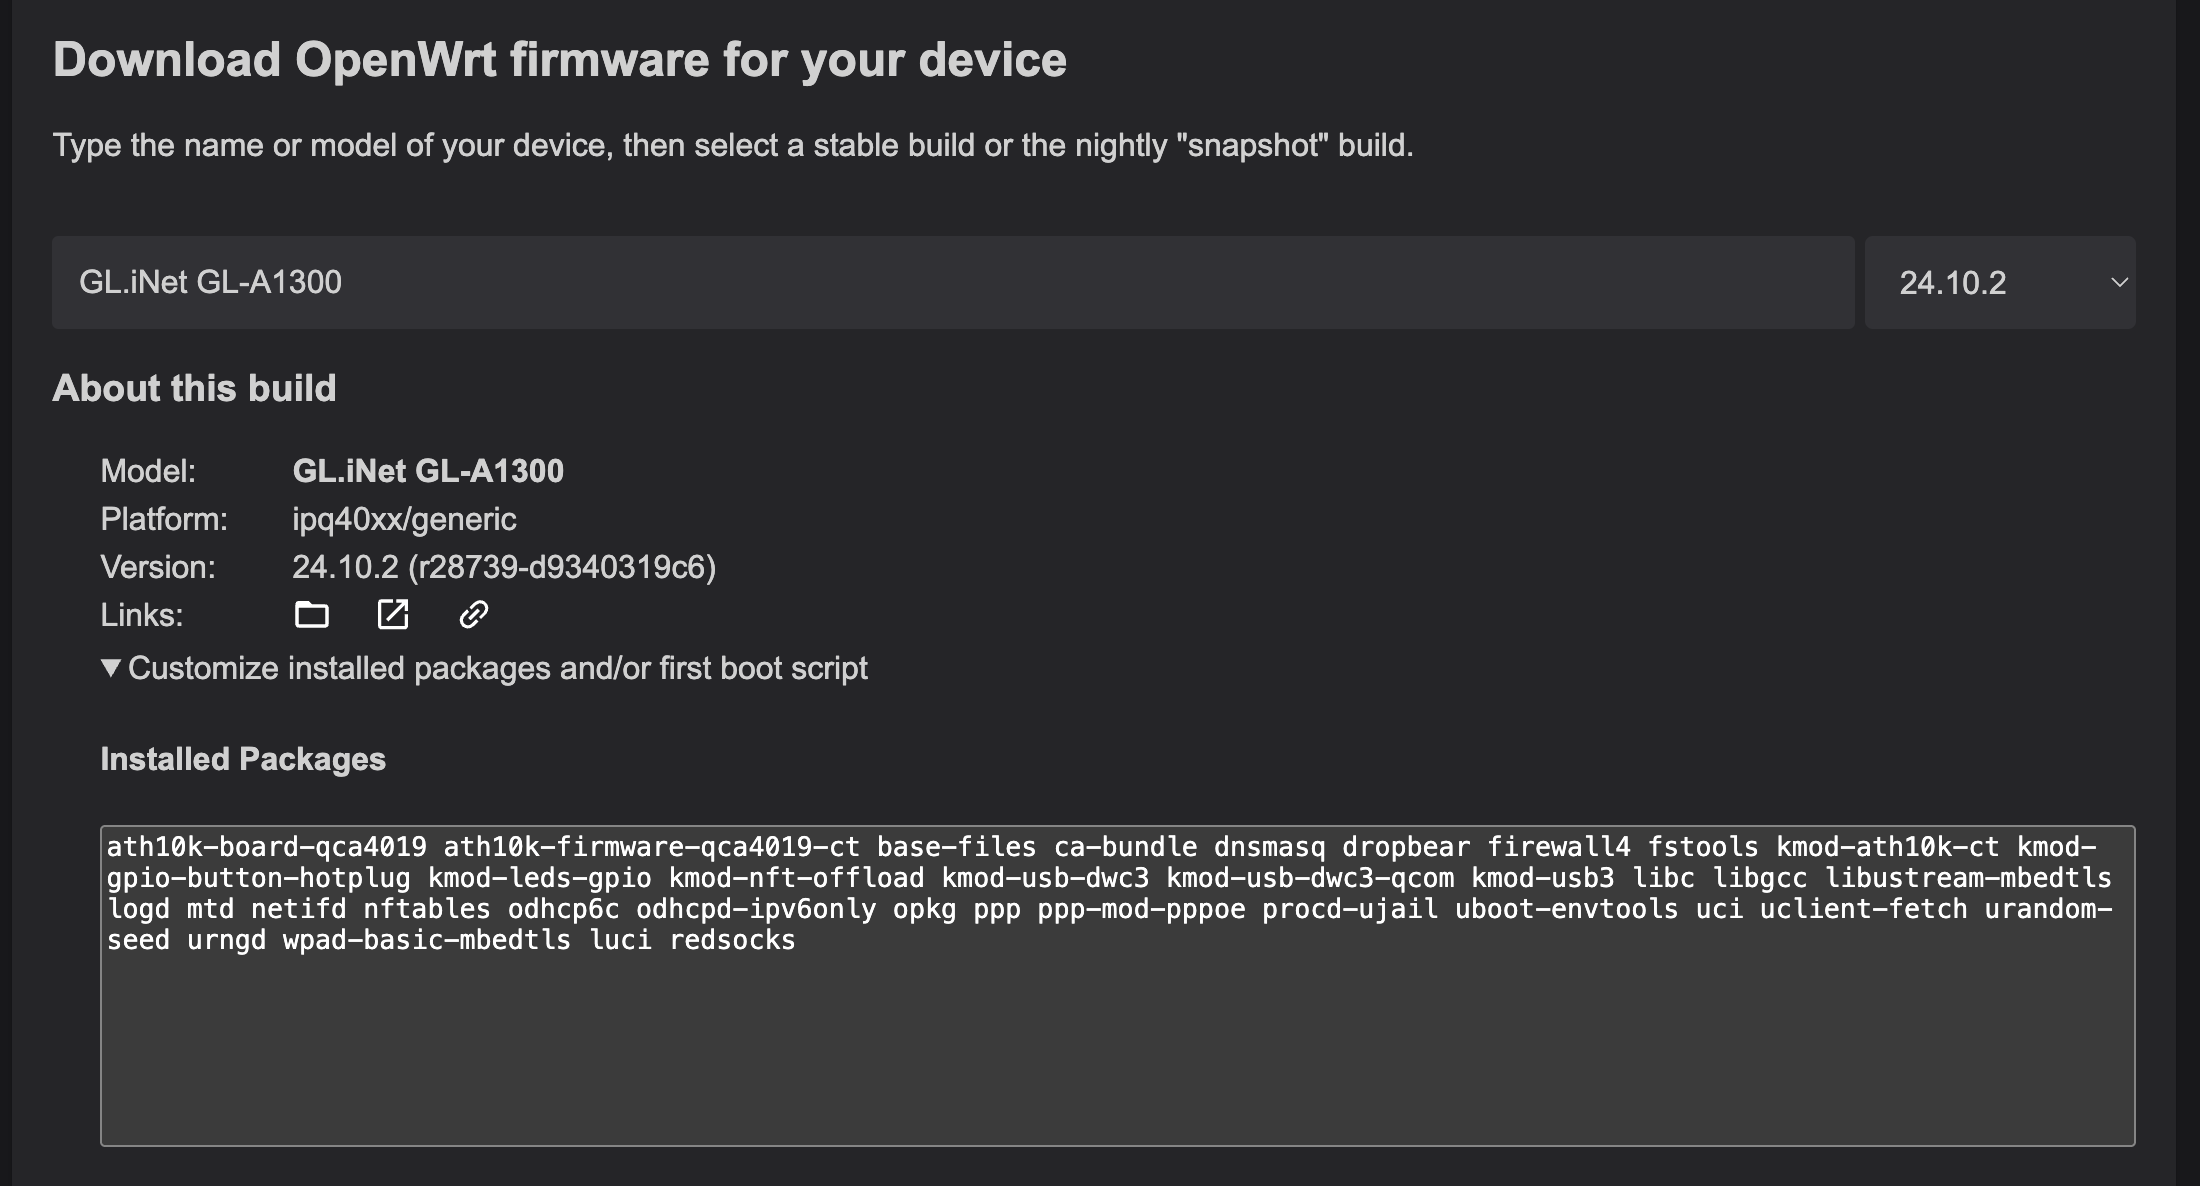Viewport: 2200px width, 1186px height.
Task: Click the external-link icon beside Links
Action: (x=393, y=614)
